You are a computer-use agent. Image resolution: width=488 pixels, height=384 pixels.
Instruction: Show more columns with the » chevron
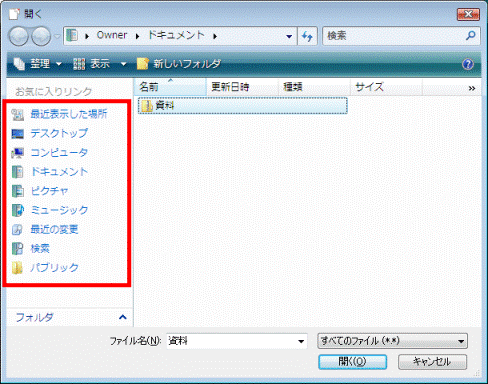tap(472, 88)
